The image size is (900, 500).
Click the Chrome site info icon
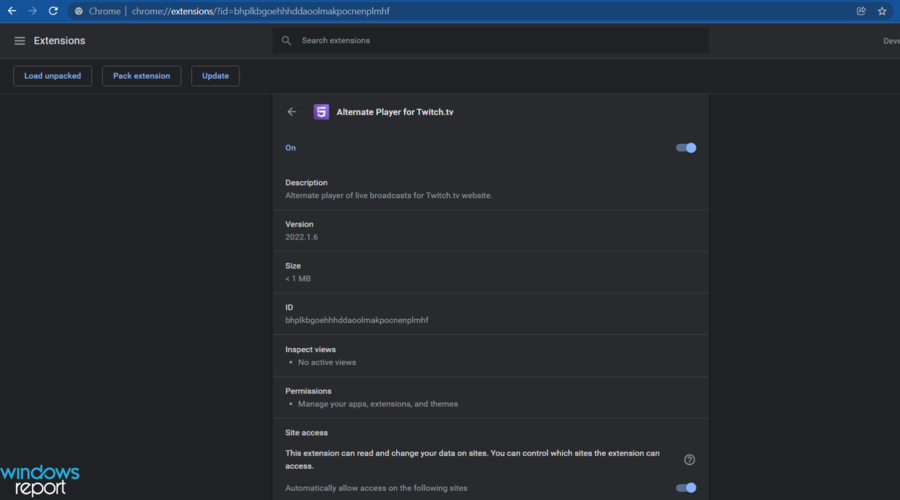[79, 11]
